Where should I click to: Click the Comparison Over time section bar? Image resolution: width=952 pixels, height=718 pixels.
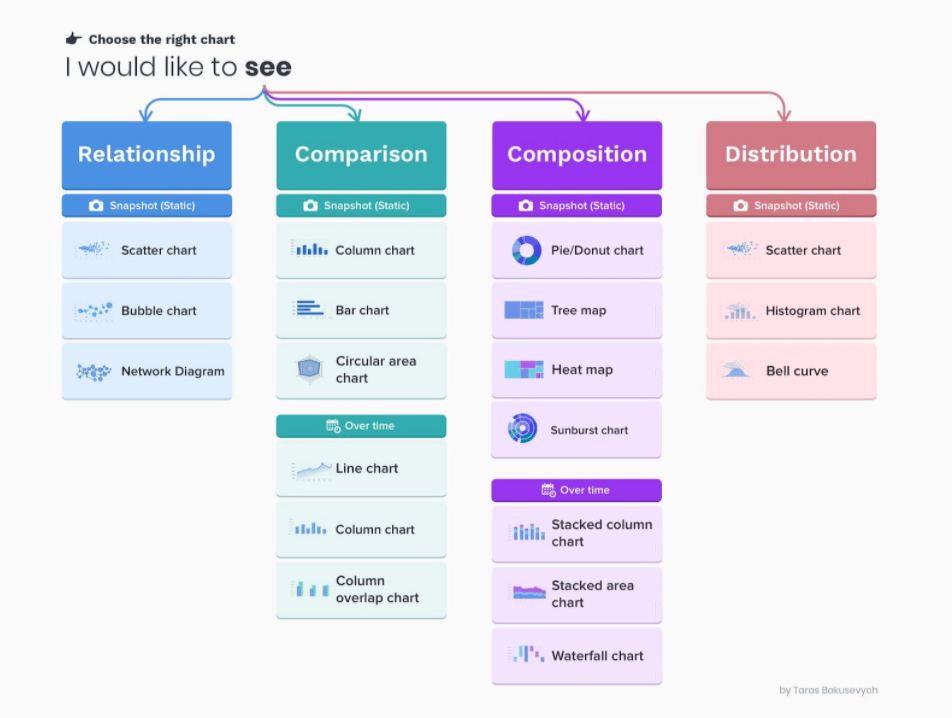[361, 426]
